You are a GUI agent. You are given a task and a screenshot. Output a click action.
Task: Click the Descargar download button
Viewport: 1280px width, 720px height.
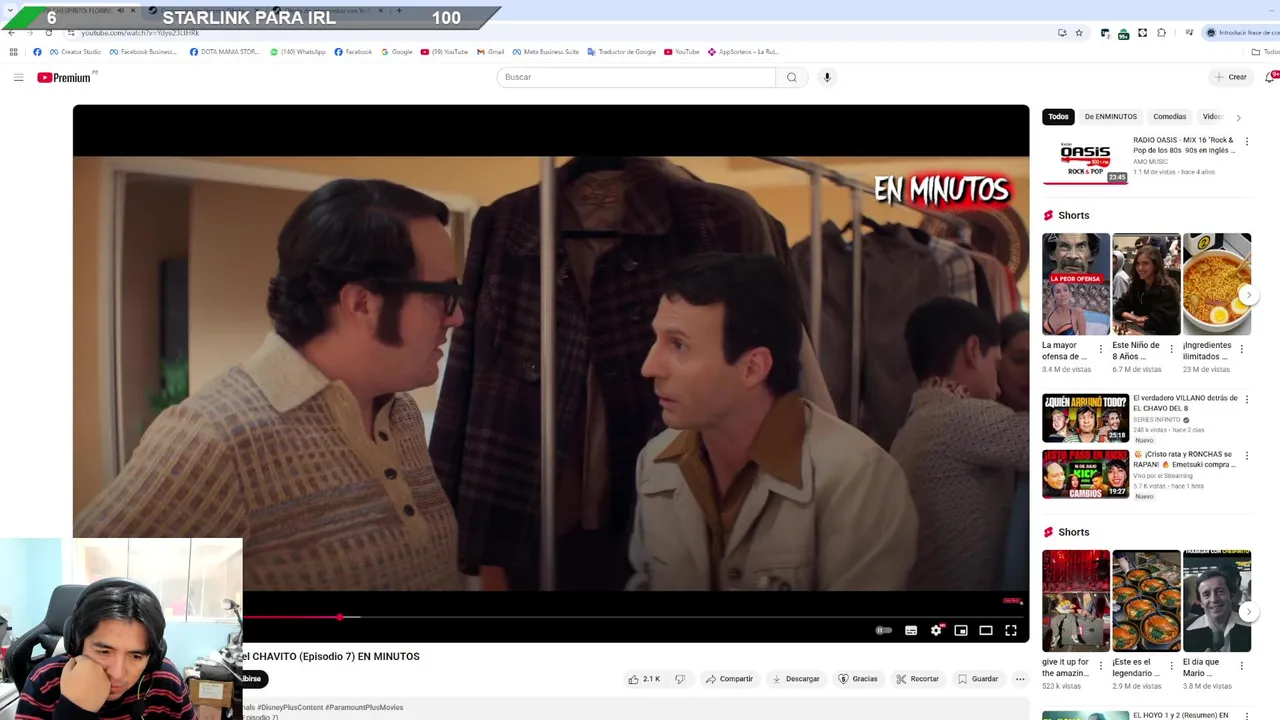(796, 679)
